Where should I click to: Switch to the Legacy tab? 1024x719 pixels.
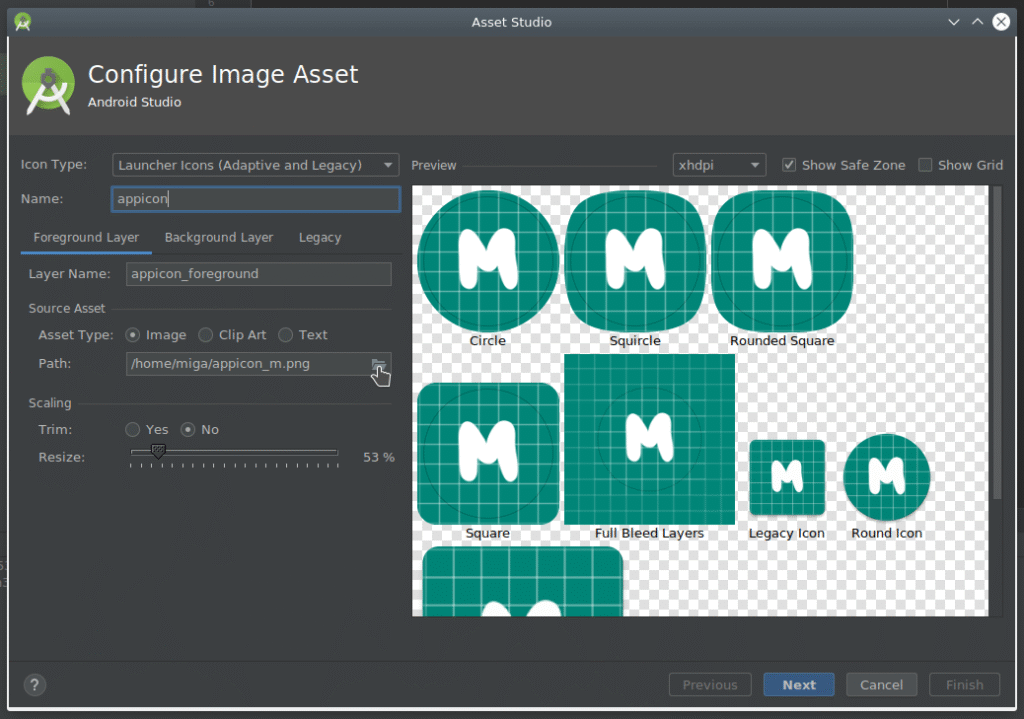320,238
